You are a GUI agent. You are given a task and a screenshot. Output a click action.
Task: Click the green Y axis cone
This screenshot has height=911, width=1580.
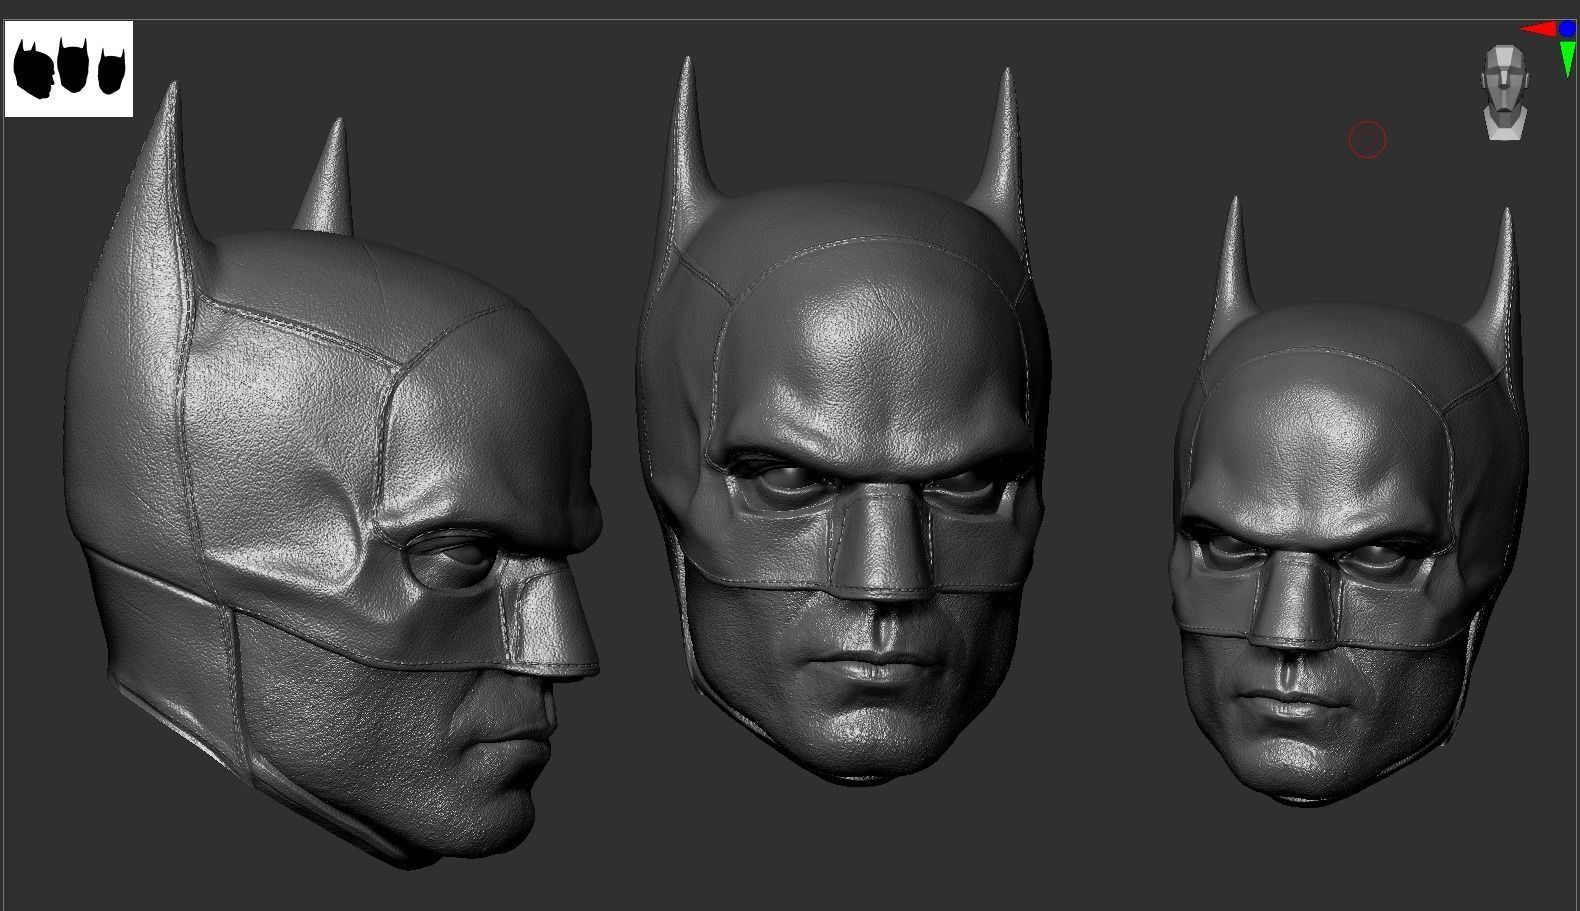coord(1568,59)
